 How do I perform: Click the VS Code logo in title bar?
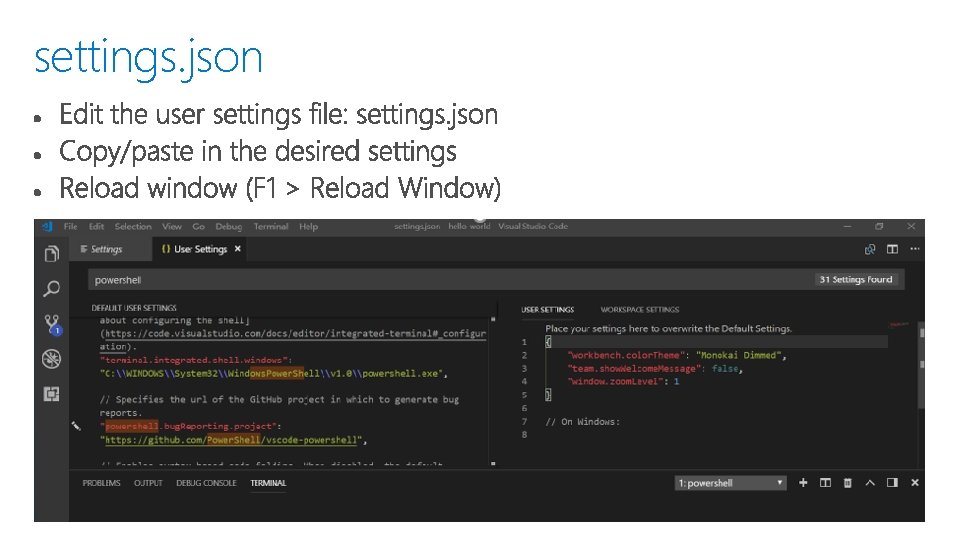47,227
